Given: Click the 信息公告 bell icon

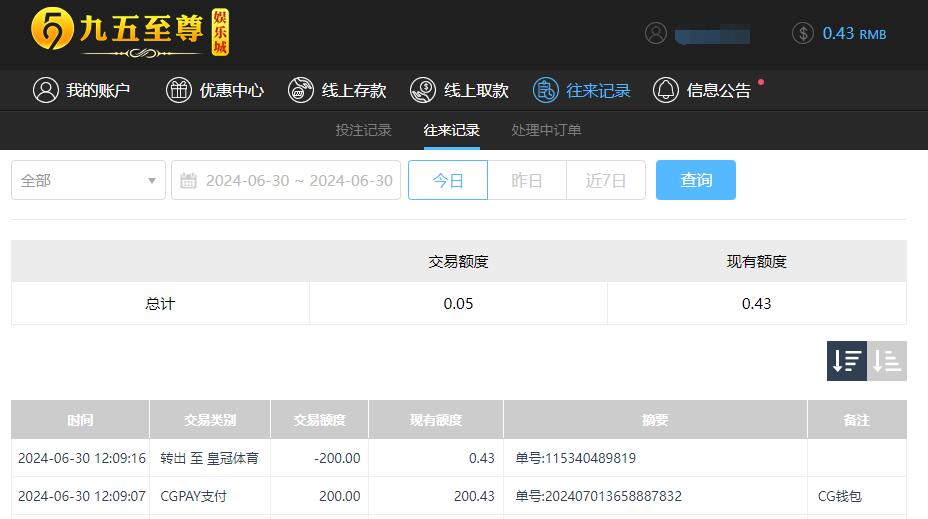Looking at the screenshot, I should [x=666, y=90].
